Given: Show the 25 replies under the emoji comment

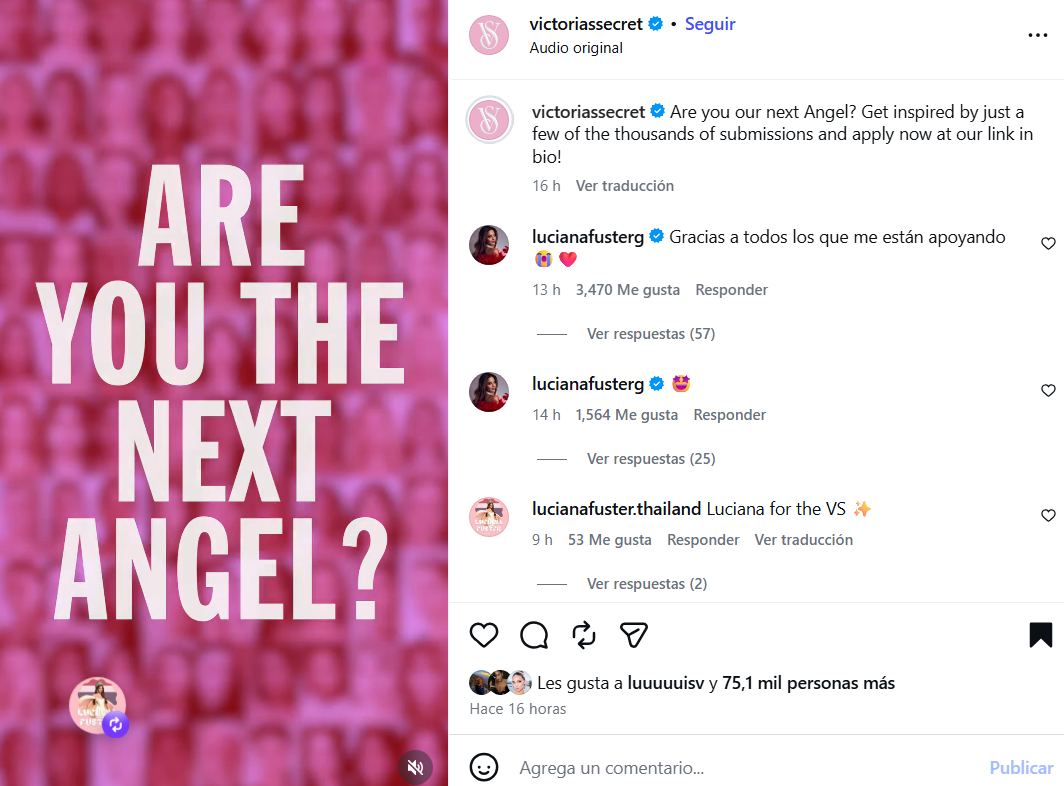Looking at the screenshot, I should pyautogui.click(x=650, y=458).
